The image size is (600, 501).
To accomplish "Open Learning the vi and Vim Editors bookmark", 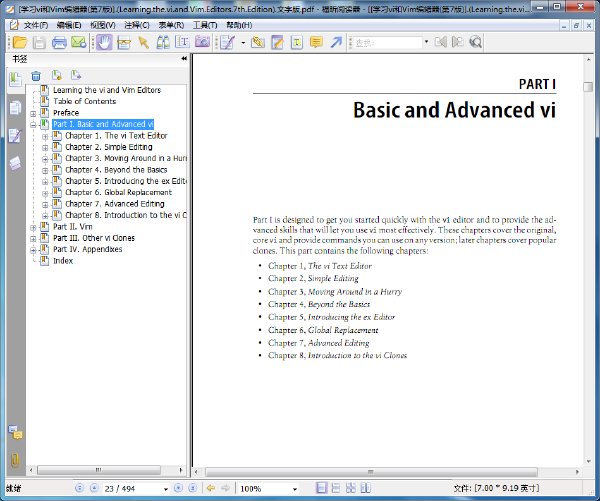I will [x=107, y=90].
